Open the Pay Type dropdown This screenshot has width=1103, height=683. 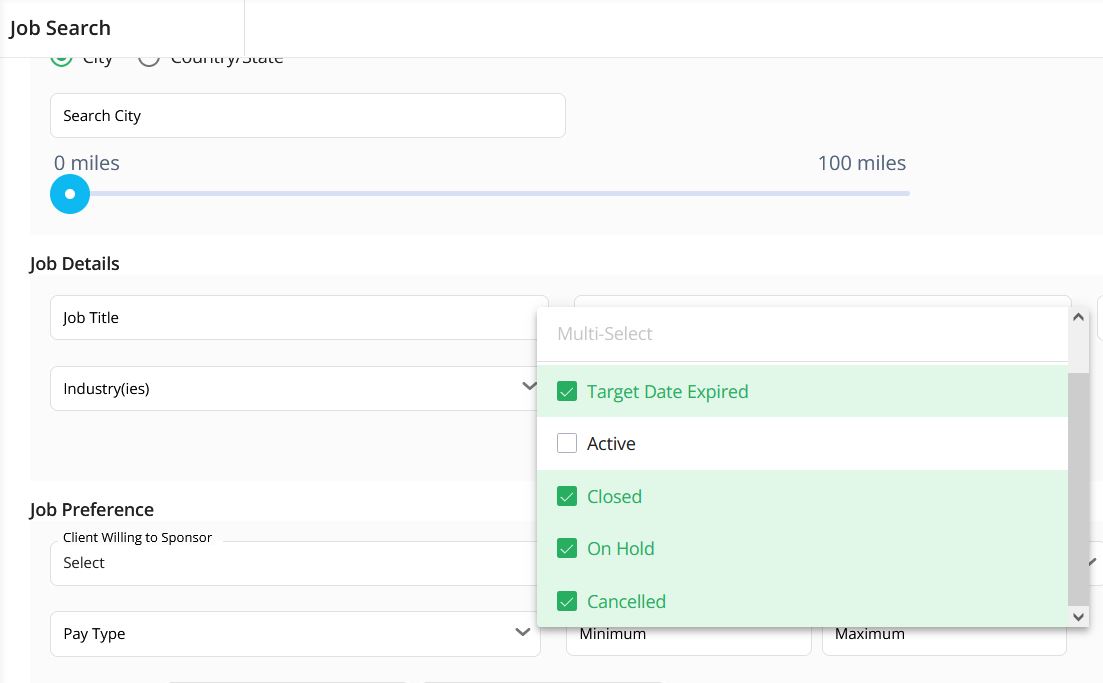295,634
